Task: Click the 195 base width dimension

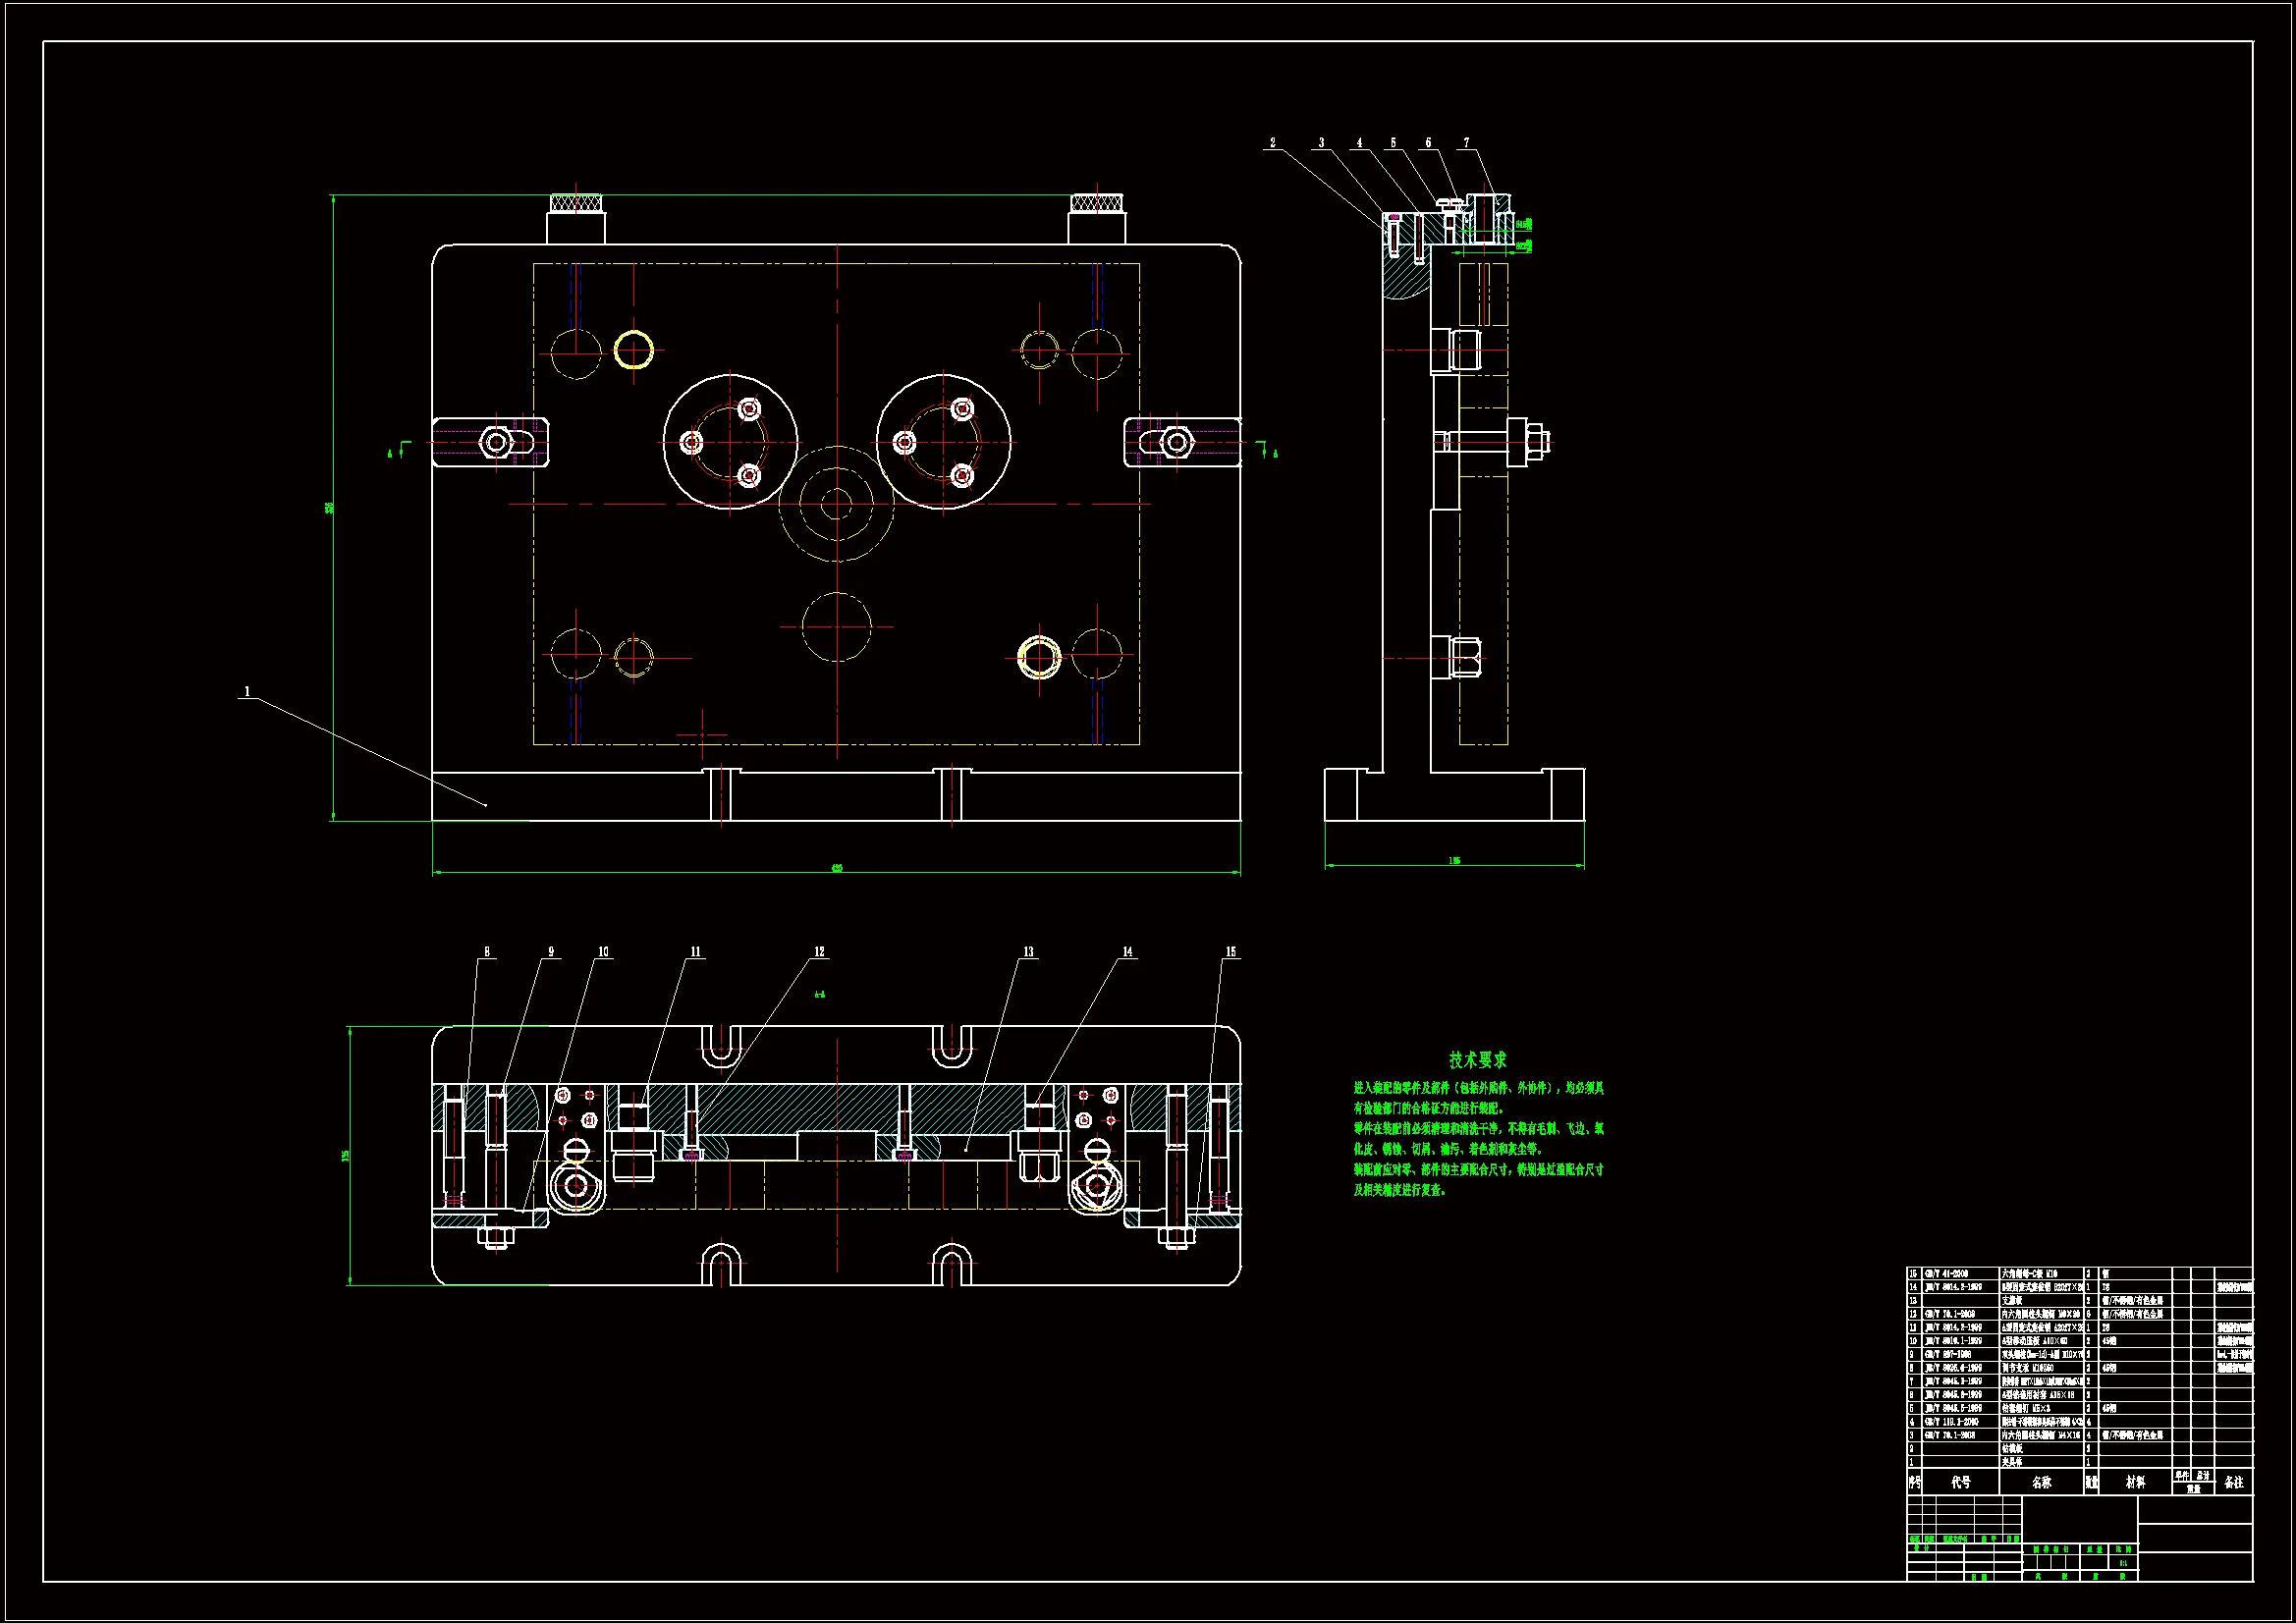Action: coord(1454,860)
